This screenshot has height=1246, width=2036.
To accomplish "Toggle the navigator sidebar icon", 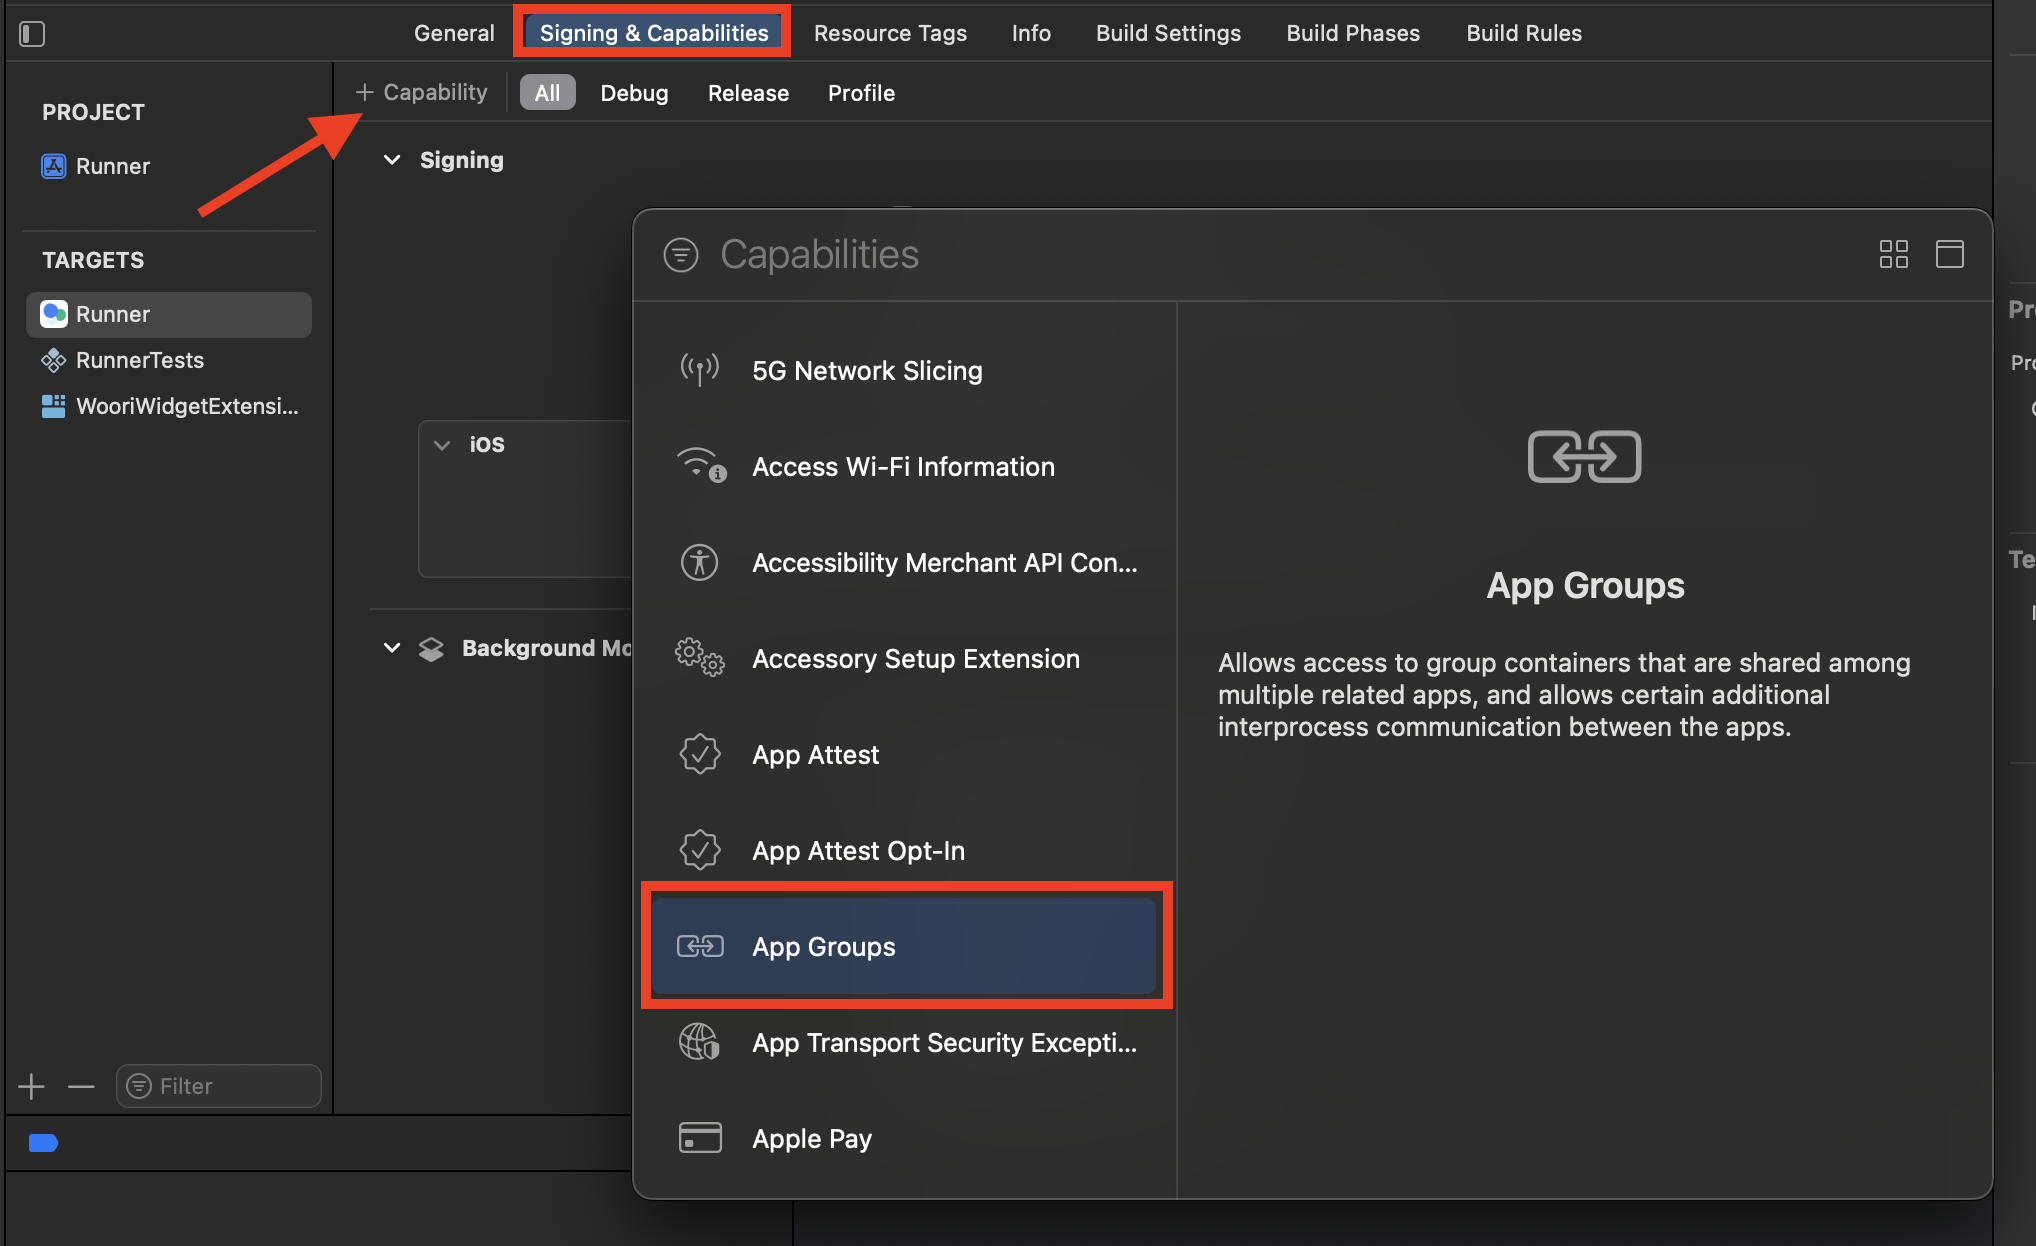I will coord(32,34).
